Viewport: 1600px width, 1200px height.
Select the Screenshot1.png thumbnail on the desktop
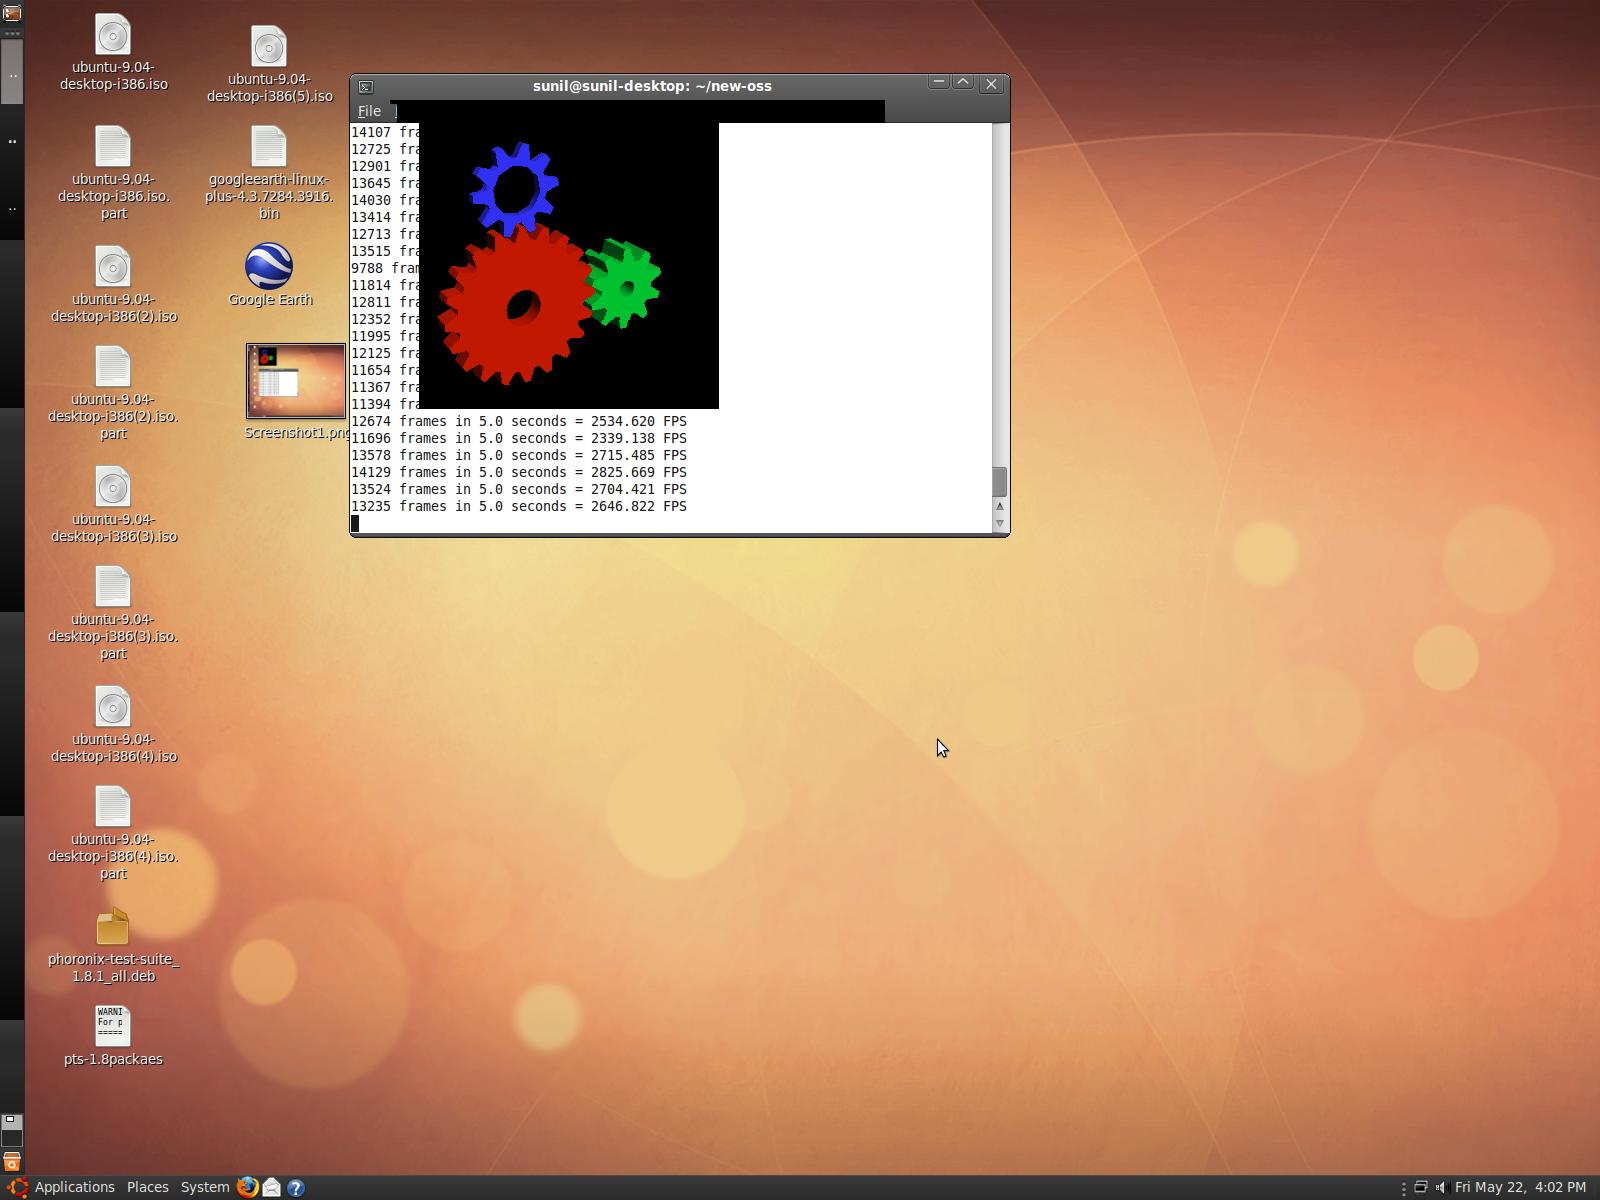point(296,381)
